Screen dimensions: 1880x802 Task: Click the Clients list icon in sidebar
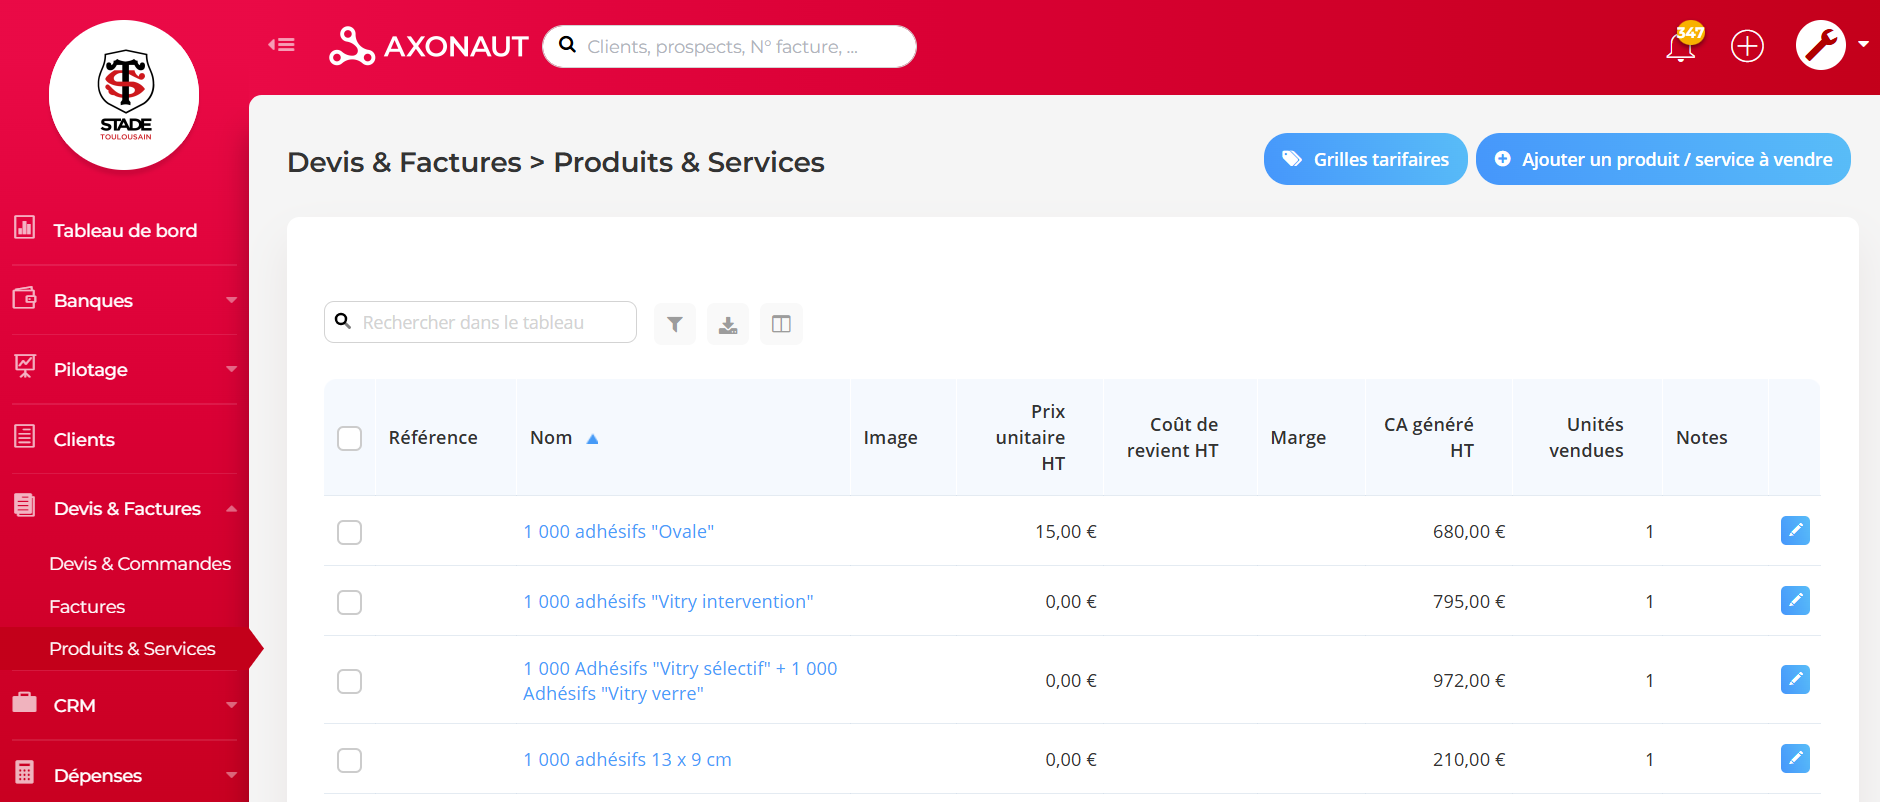pyautogui.click(x=25, y=437)
